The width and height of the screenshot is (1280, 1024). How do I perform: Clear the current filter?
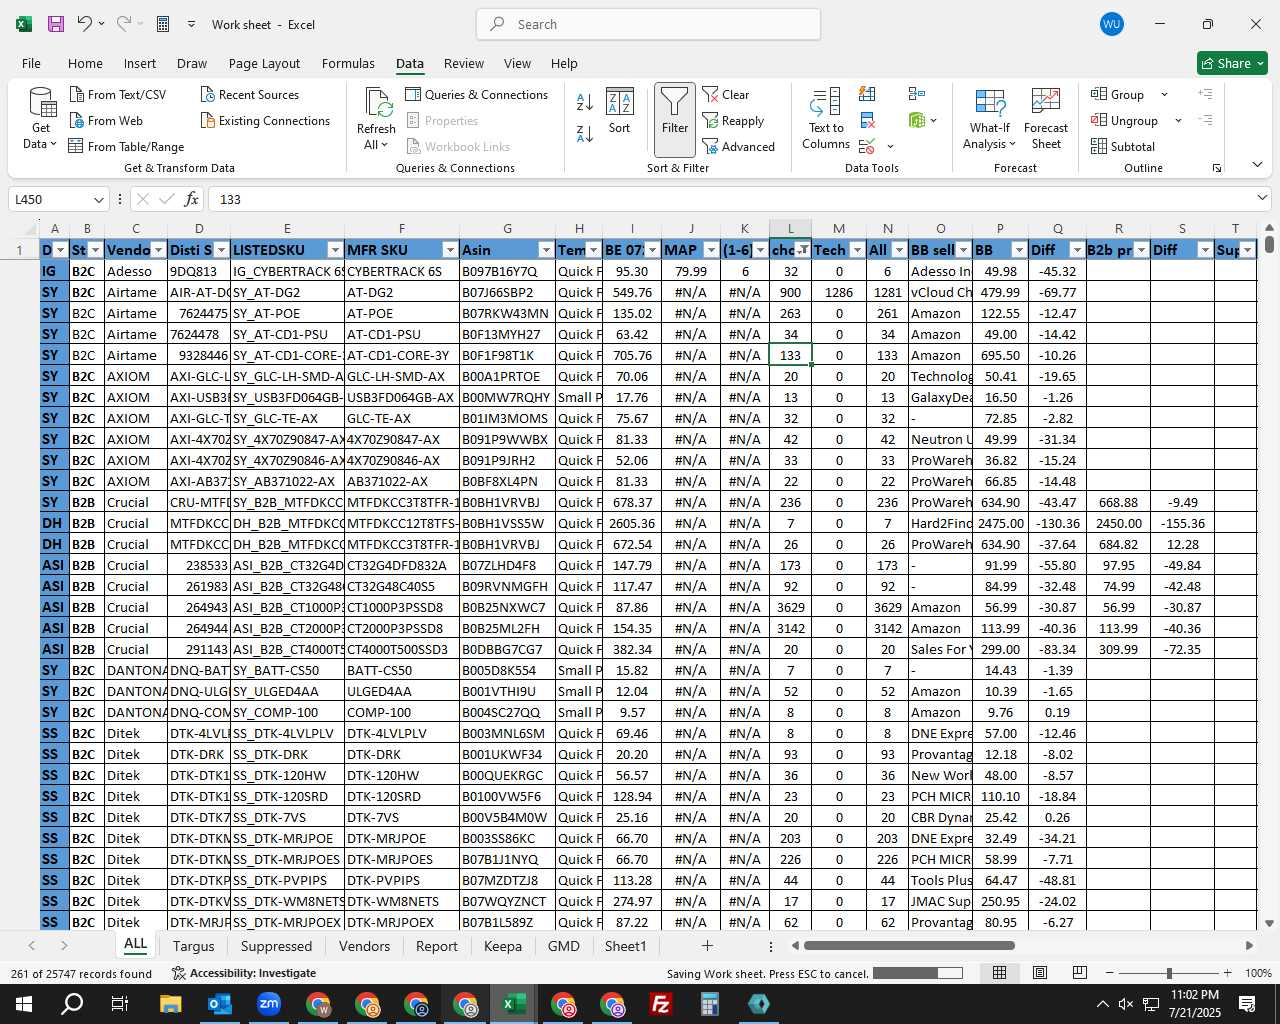pyautogui.click(x=726, y=94)
